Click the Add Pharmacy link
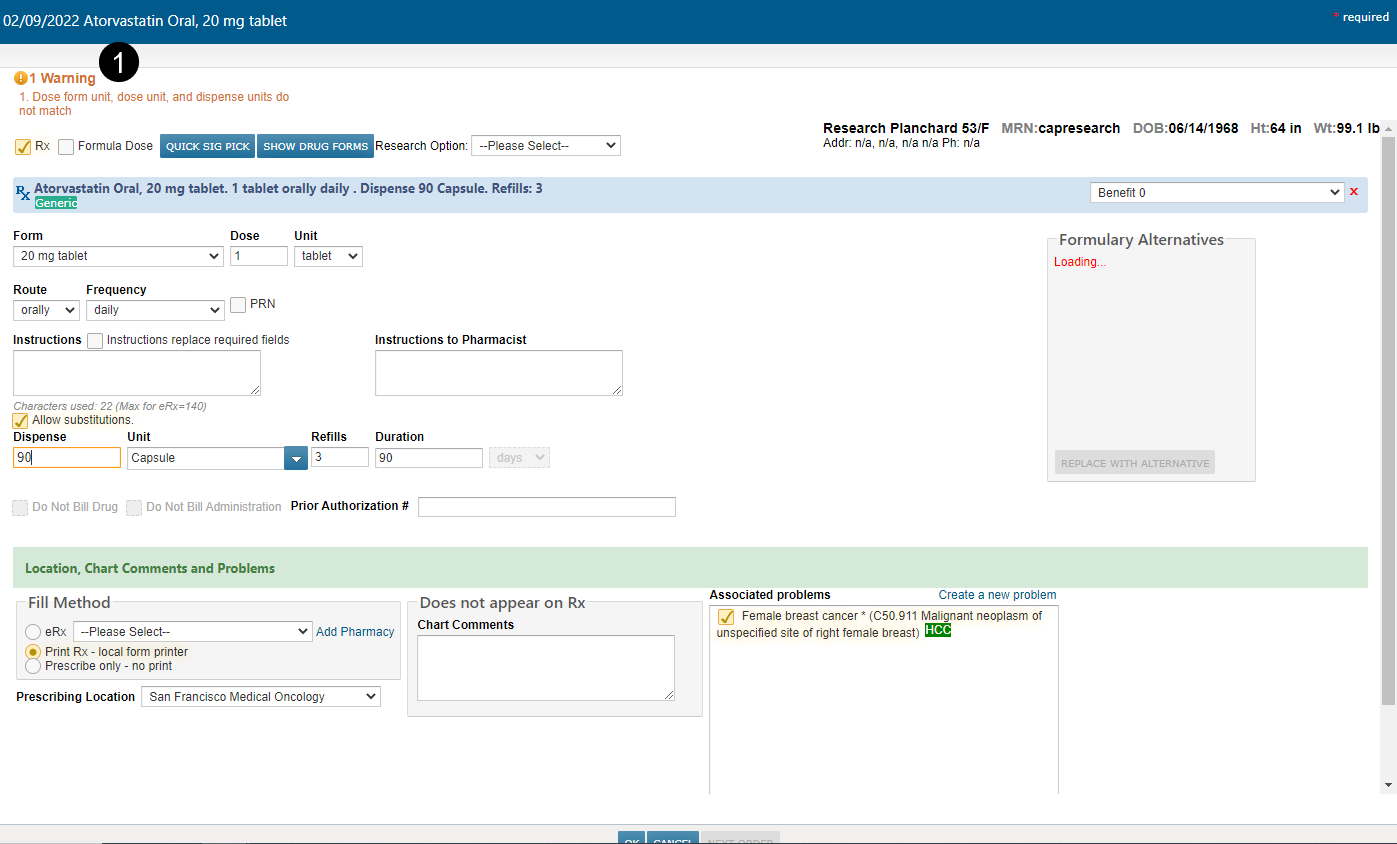 [355, 632]
